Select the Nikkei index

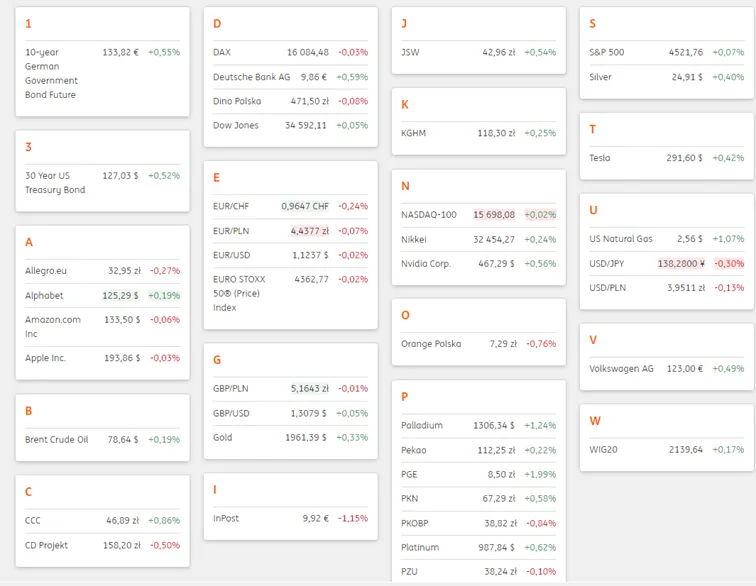pyautogui.click(x=478, y=239)
